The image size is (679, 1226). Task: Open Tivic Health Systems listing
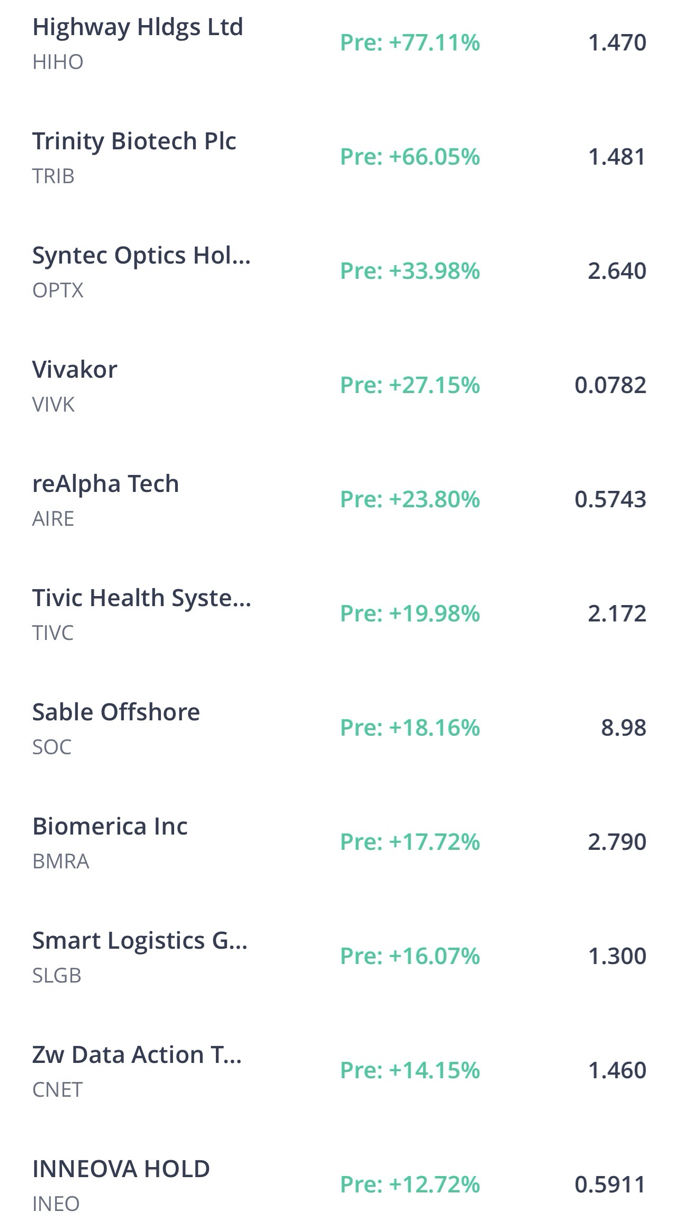point(339,613)
